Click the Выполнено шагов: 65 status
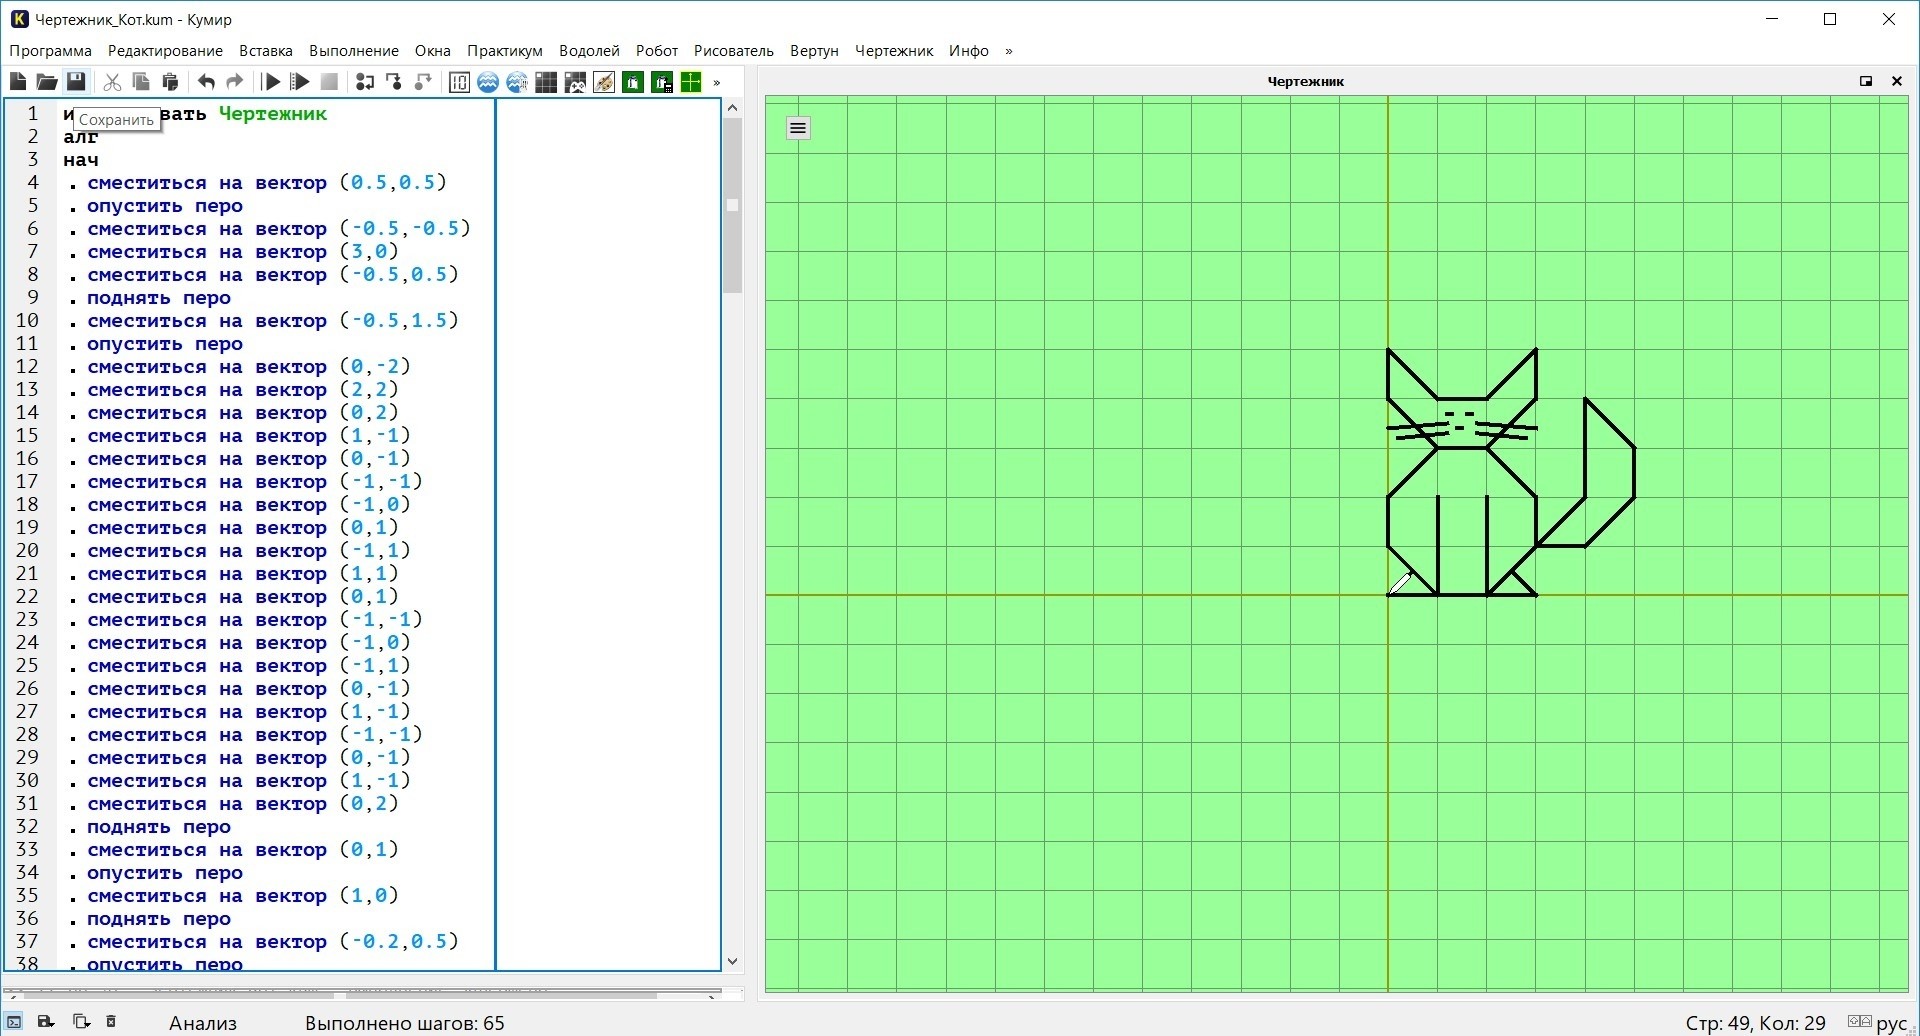Image resolution: width=1920 pixels, height=1036 pixels. pos(405,1023)
